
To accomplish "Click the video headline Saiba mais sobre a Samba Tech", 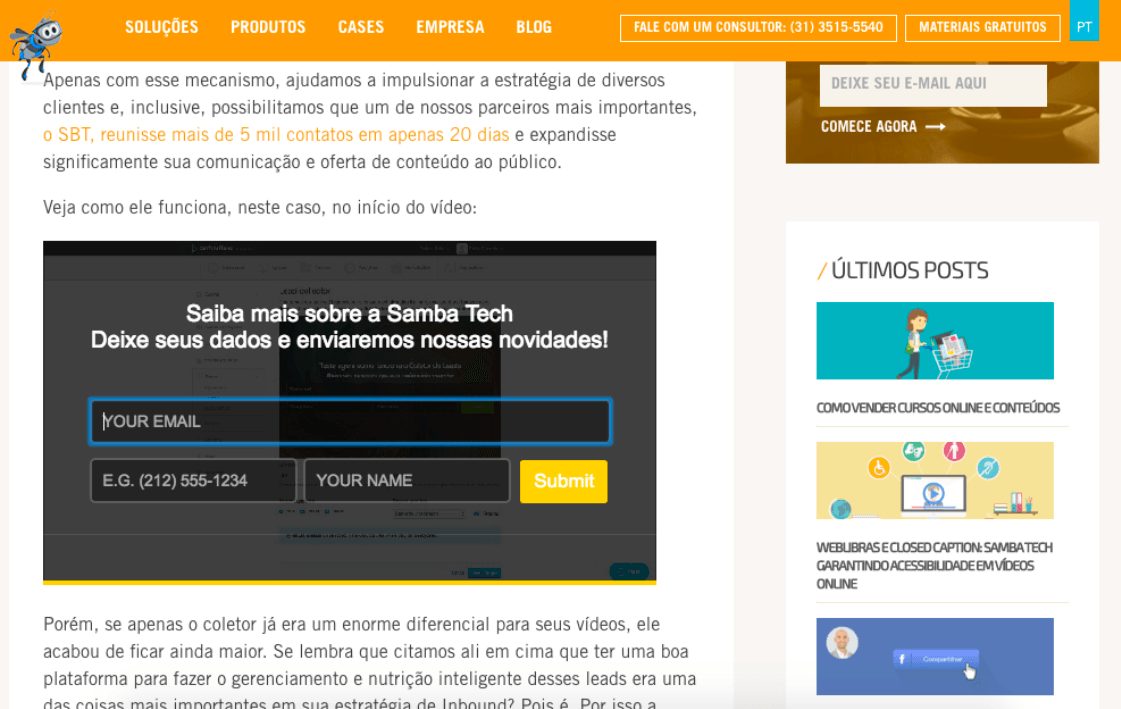I will (x=350, y=313).
